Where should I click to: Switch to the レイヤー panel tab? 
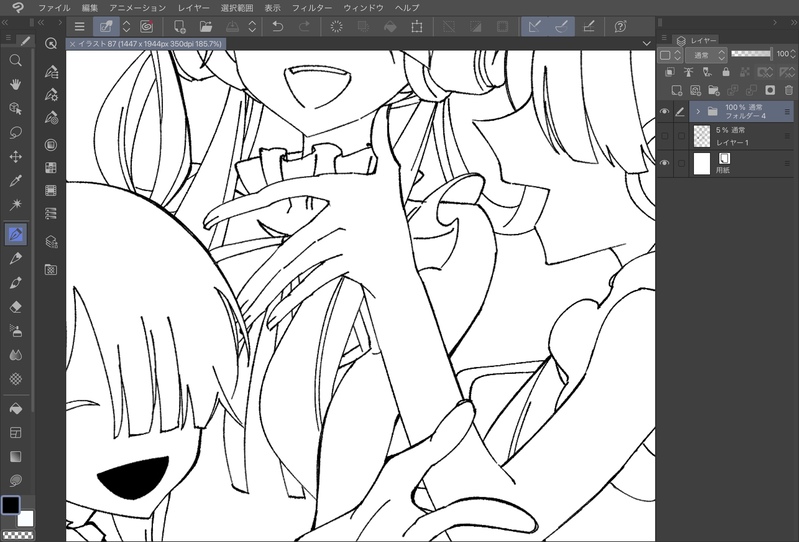pos(697,40)
